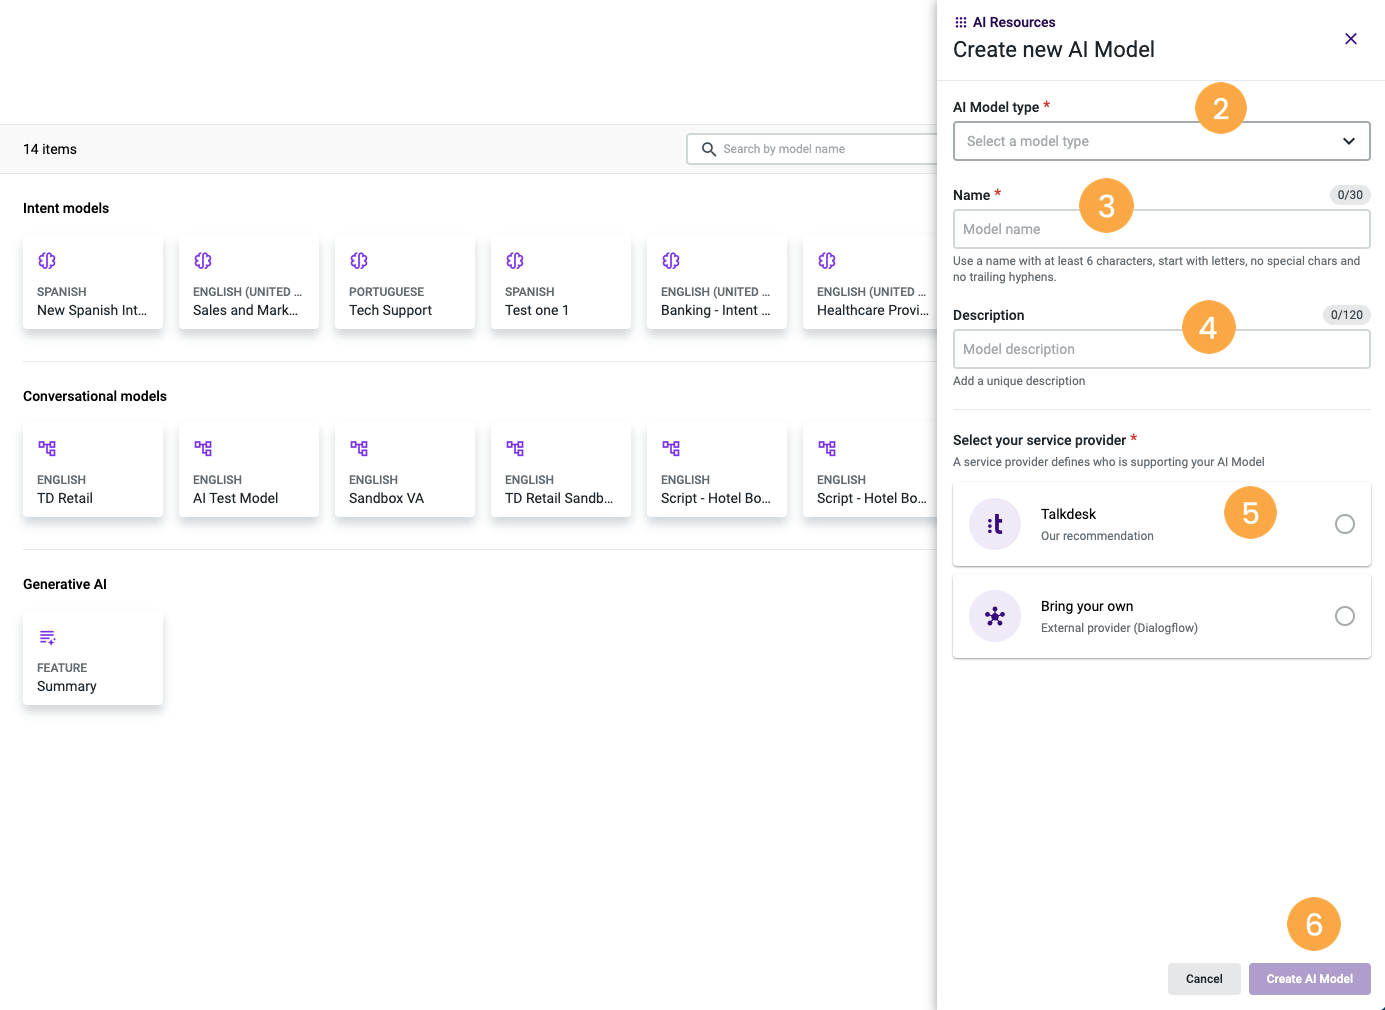Click the conversational model icon on TD Retail card

point(47,448)
